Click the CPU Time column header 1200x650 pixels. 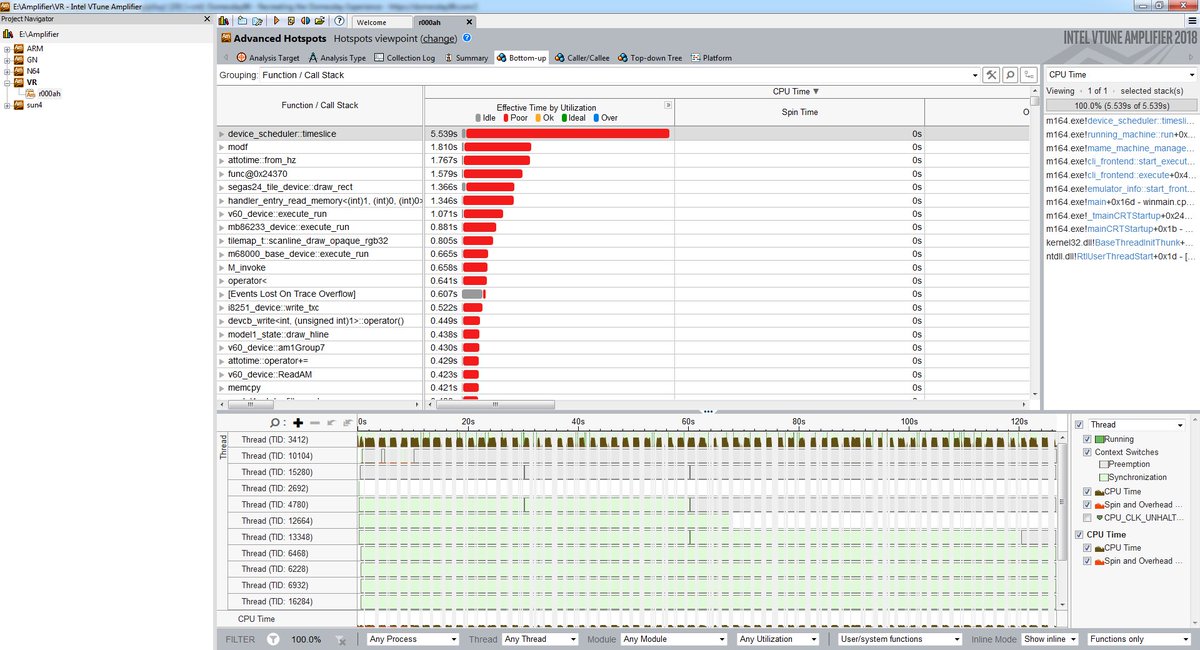(795, 91)
